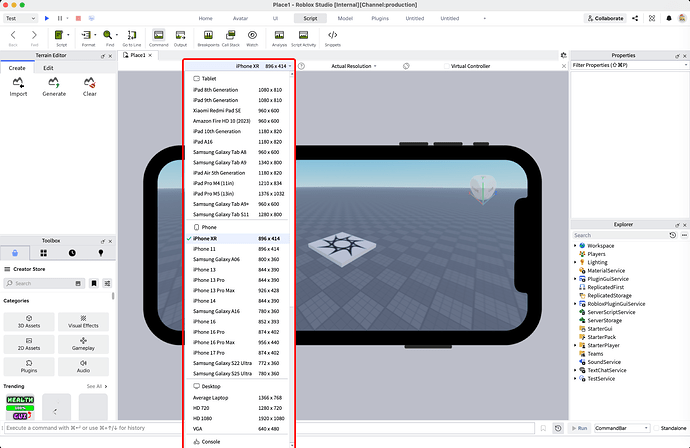Image resolution: width=690 pixels, height=448 pixels.
Task: Open the 3D Assets category
Action: pyautogui.click(x=29, y=322)
